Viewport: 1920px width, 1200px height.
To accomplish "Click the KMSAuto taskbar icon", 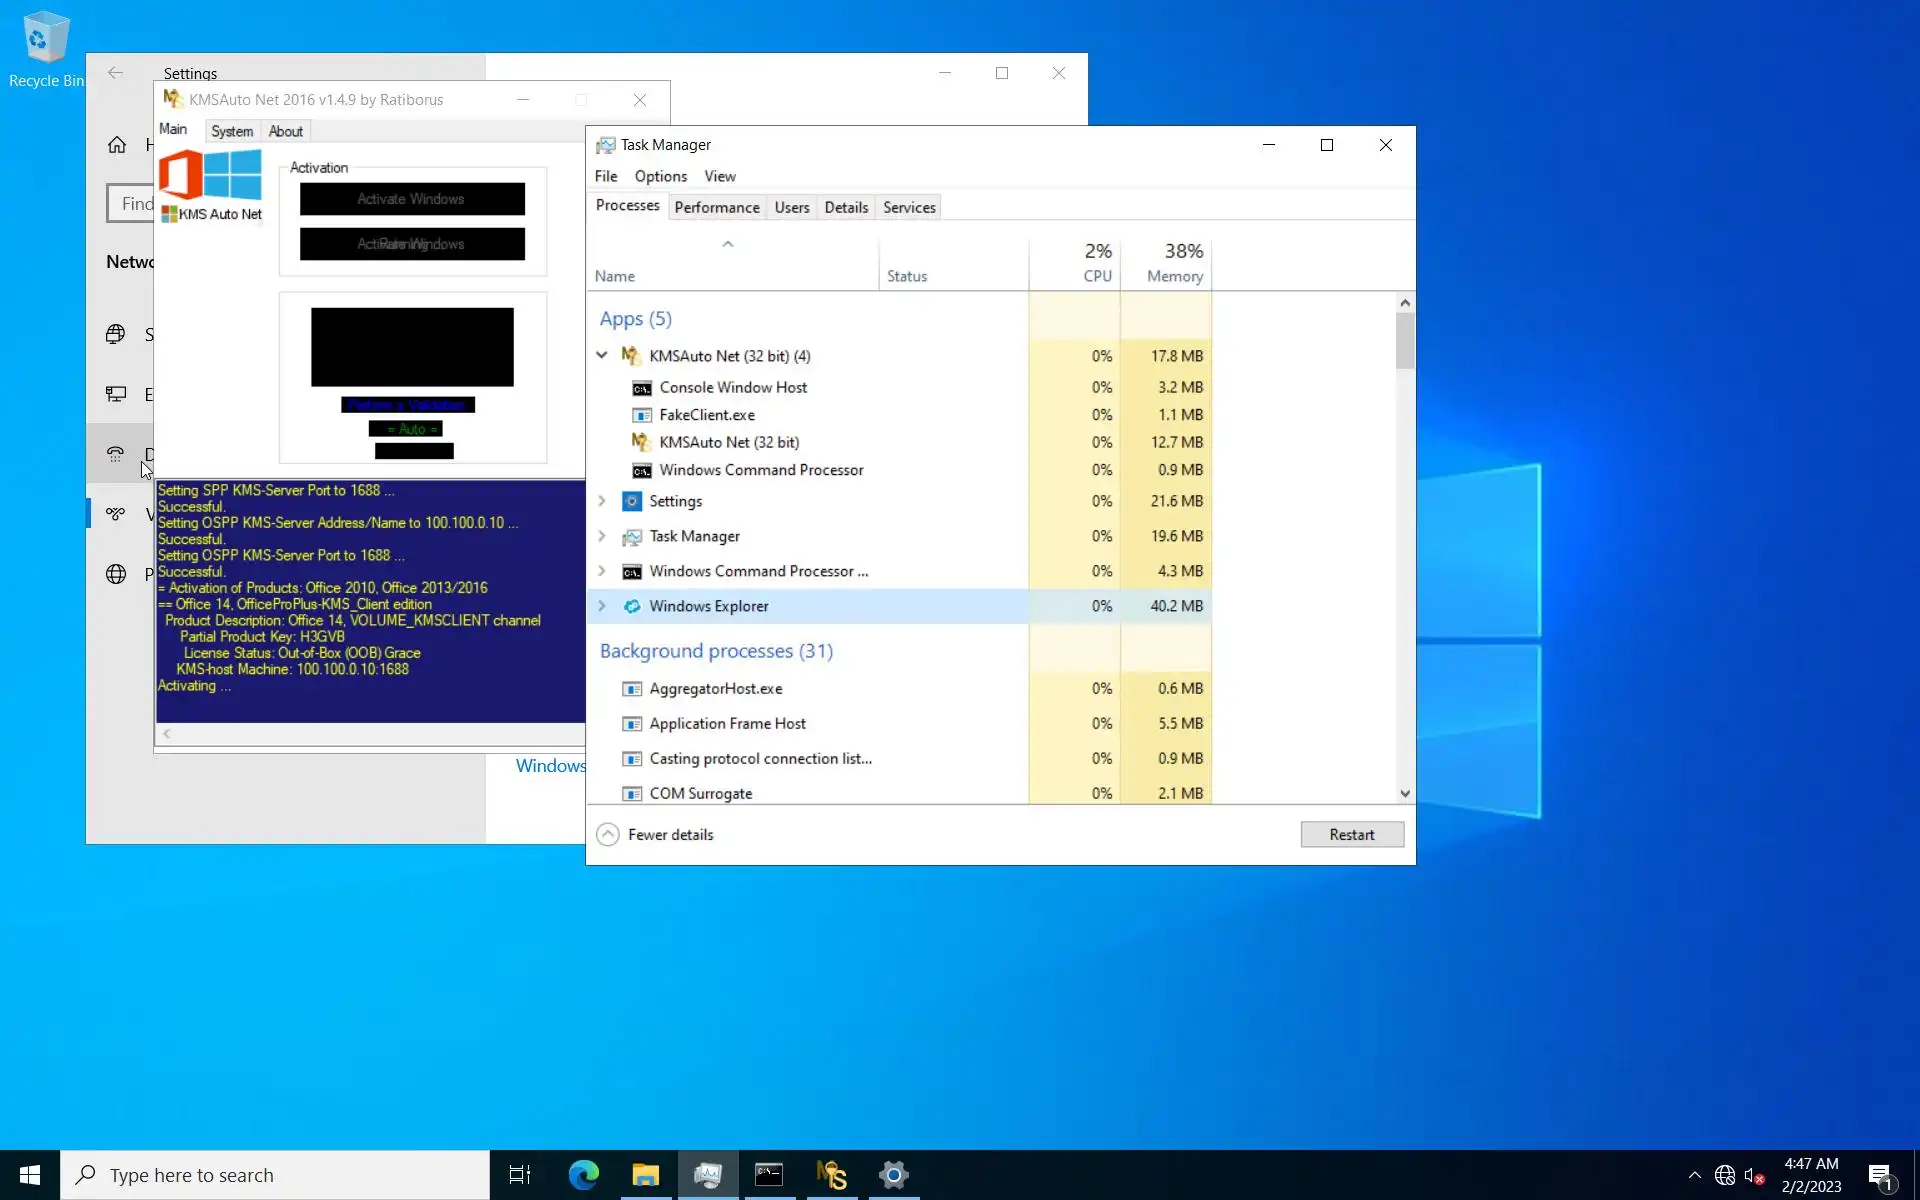I will coord(831,1175).
